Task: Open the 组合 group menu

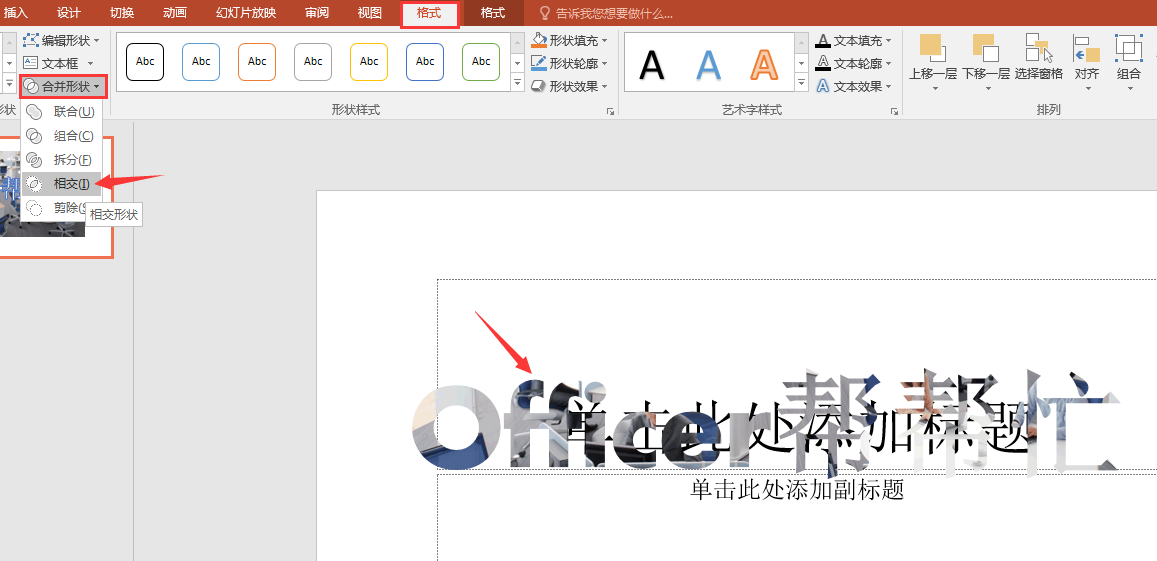Action: [1129, 63]
